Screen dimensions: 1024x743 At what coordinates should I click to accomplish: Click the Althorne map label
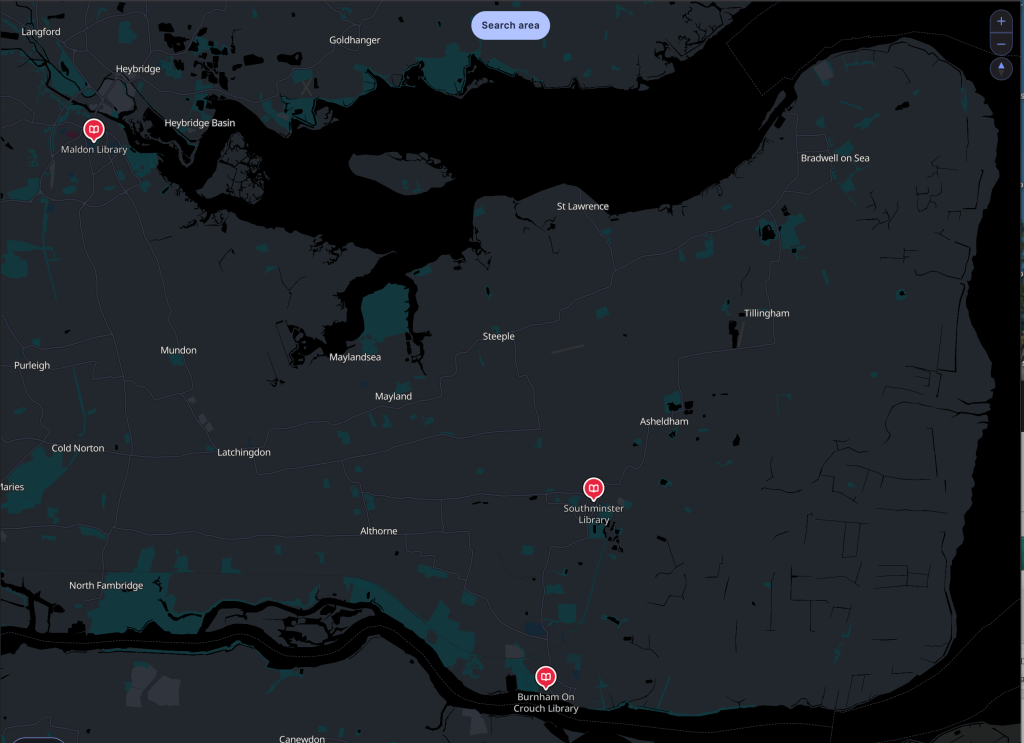click(378, 531)
